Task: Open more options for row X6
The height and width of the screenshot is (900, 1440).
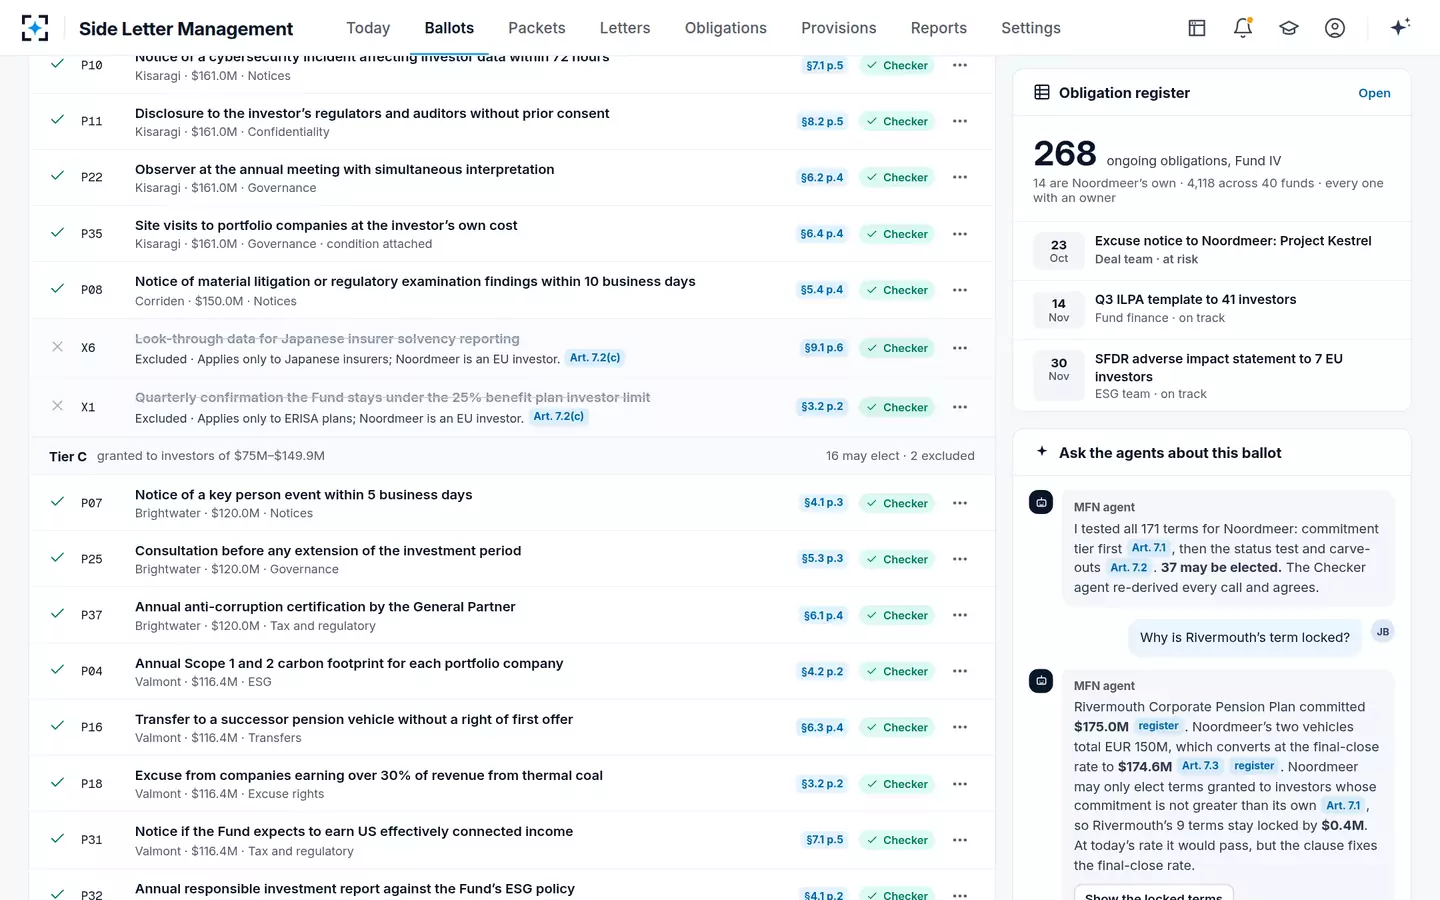Action: pyautogui.click(x=960, y=348)
